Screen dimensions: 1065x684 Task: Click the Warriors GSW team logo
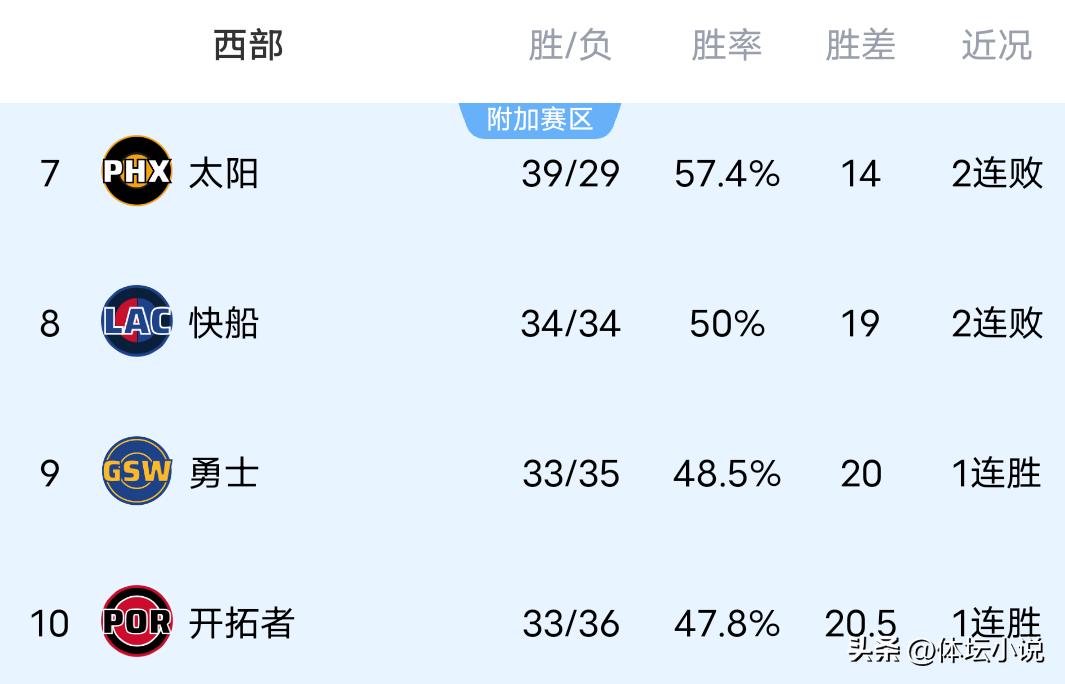[137, 471]
